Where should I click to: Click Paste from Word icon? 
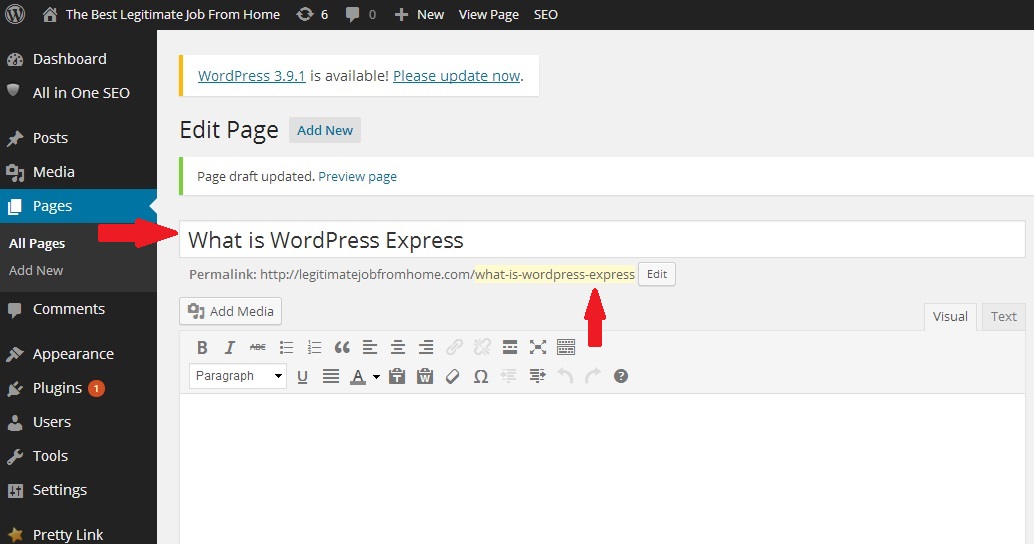pos(425,377)
